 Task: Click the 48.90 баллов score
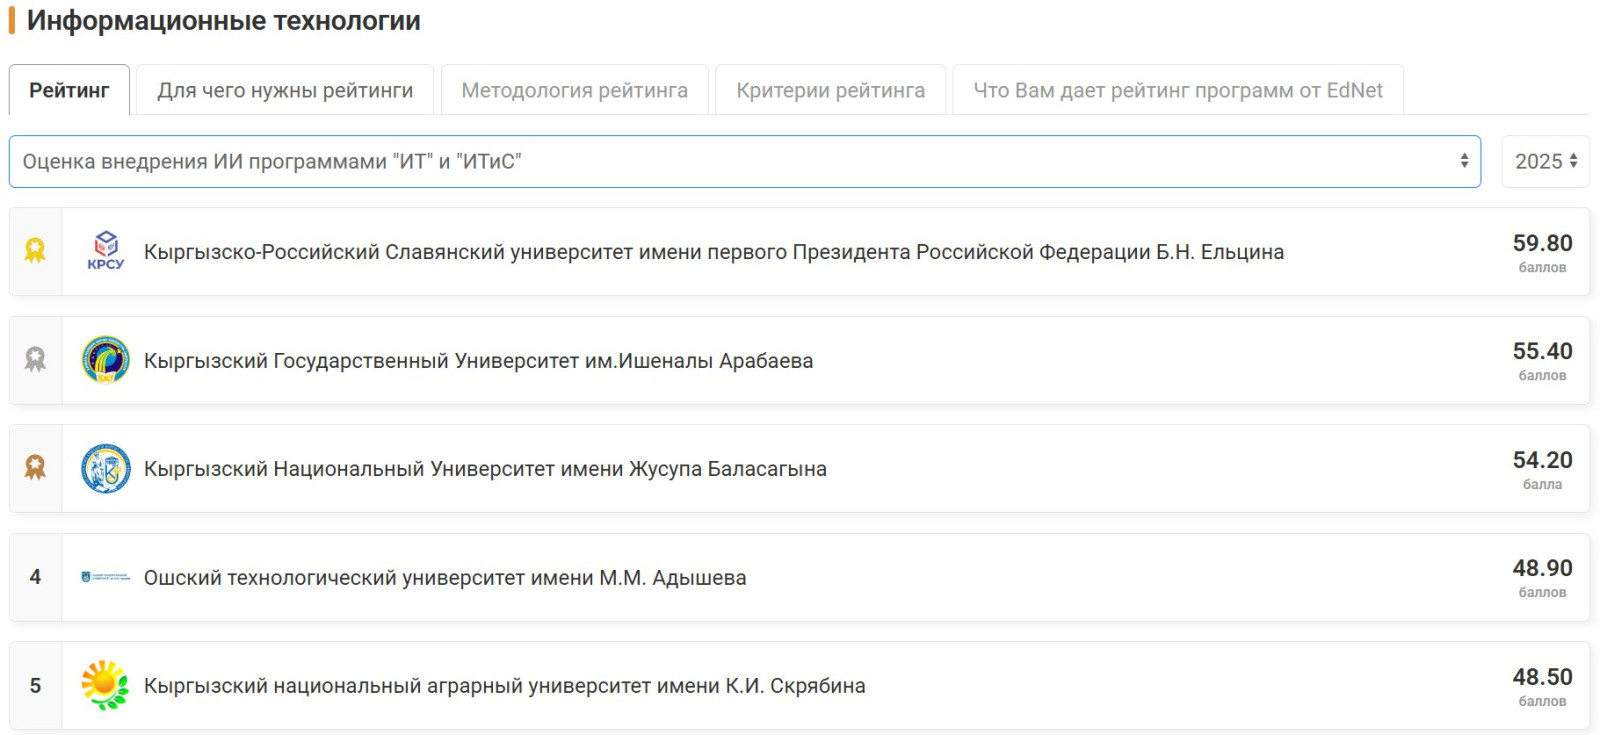[1542, 577]
